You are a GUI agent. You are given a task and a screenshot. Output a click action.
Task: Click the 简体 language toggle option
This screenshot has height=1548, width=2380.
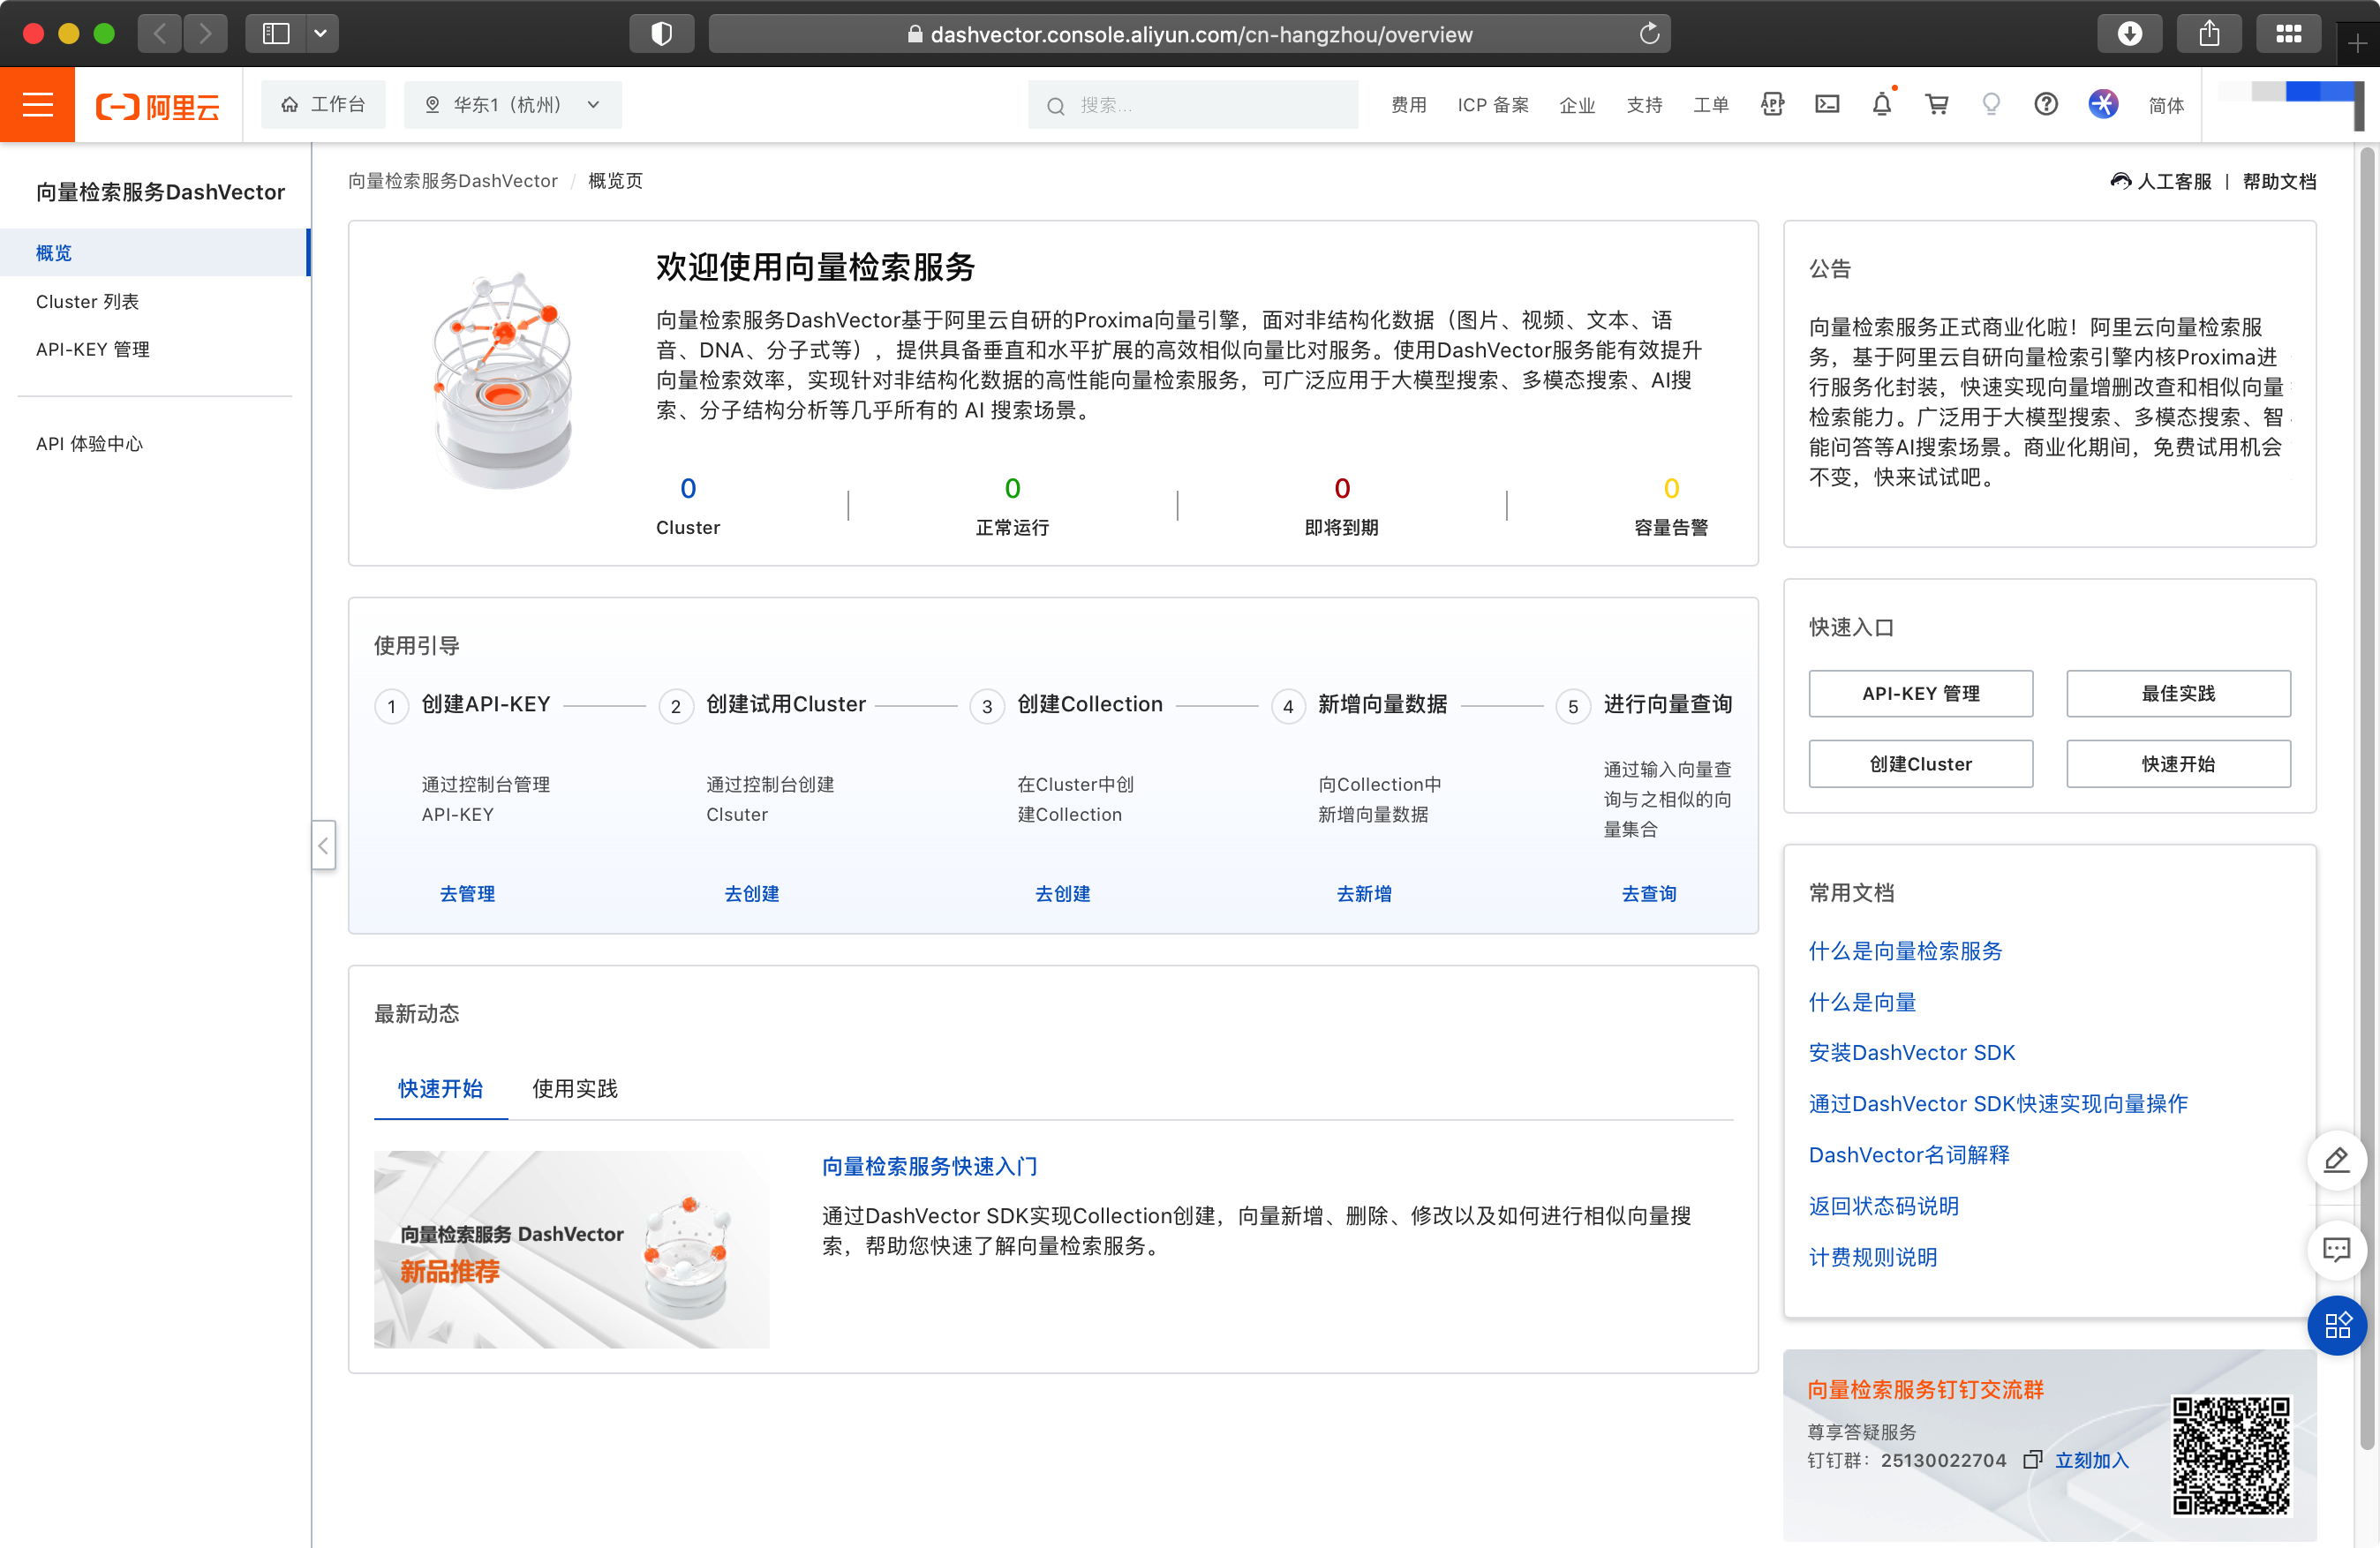click(x=2172, y=106)
